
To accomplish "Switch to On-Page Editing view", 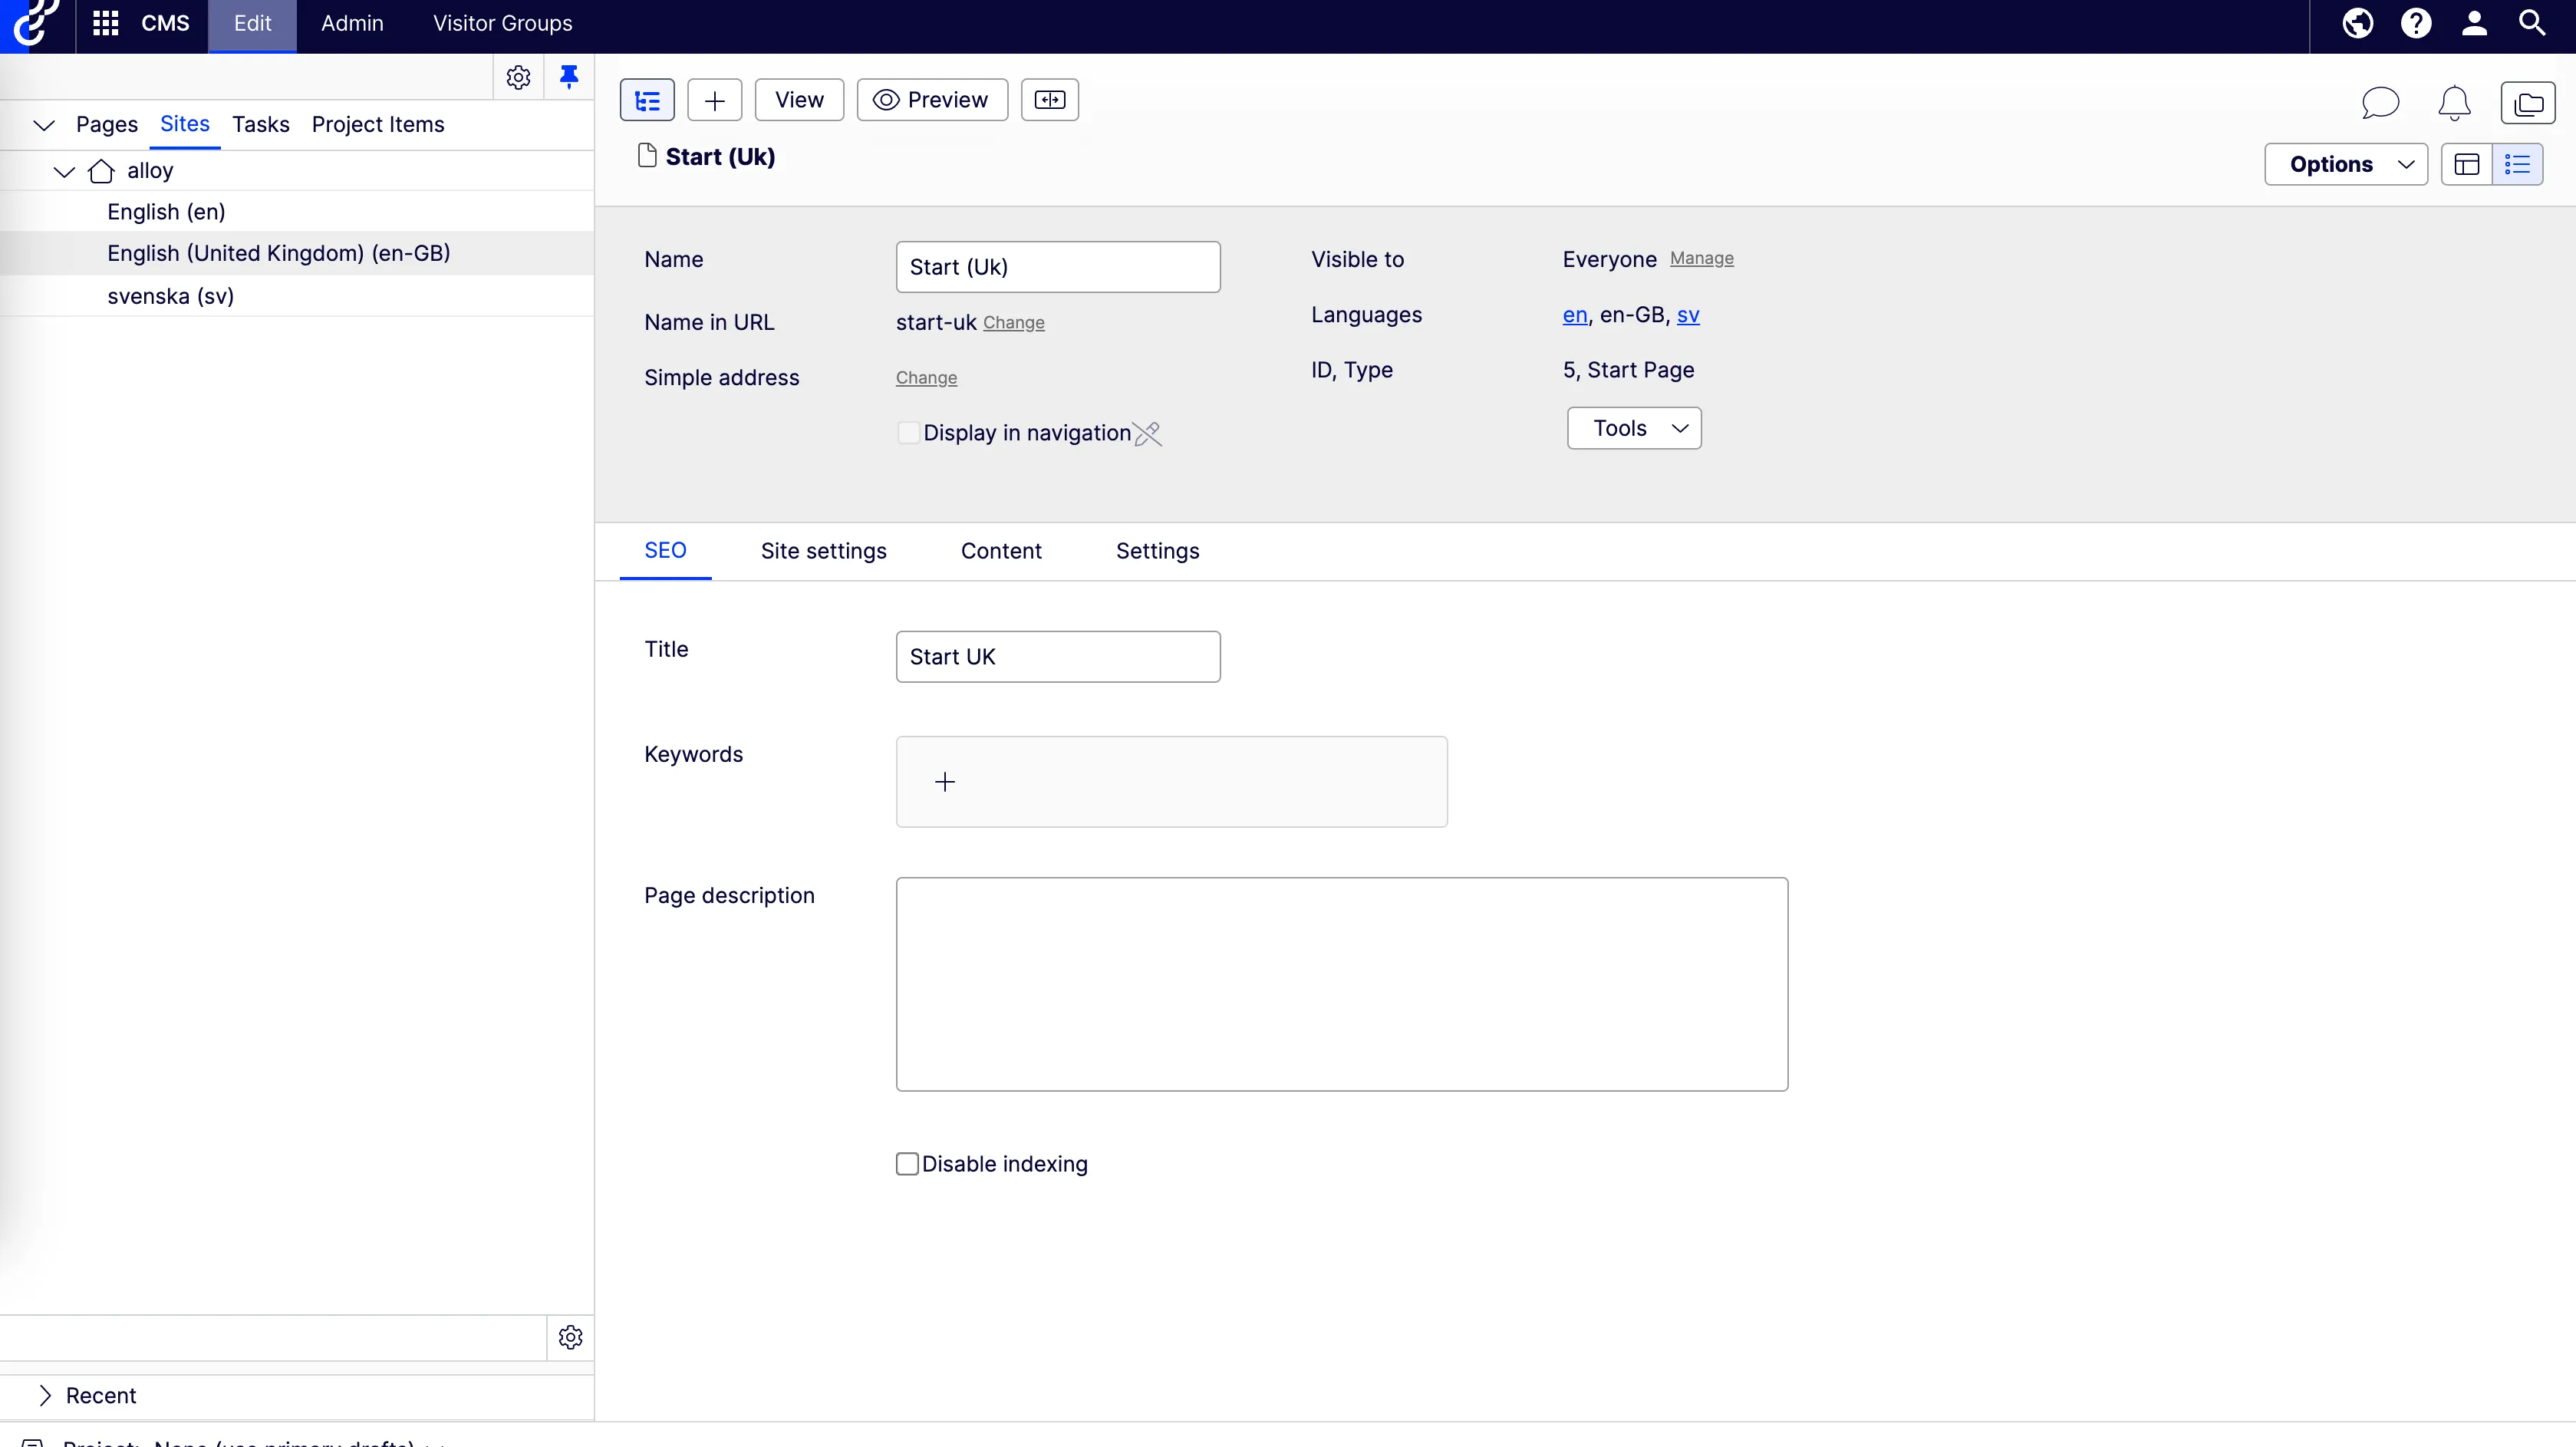I will (2467, 164).
